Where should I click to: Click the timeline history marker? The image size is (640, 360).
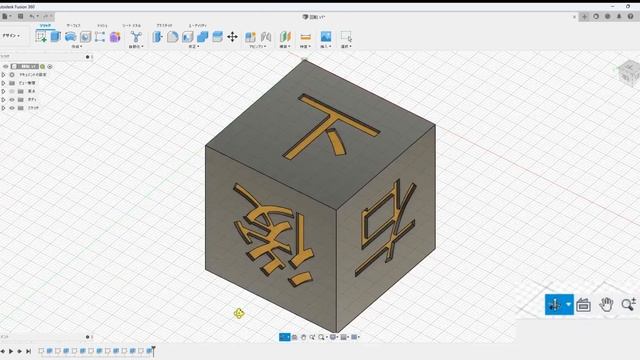point(153,351)
